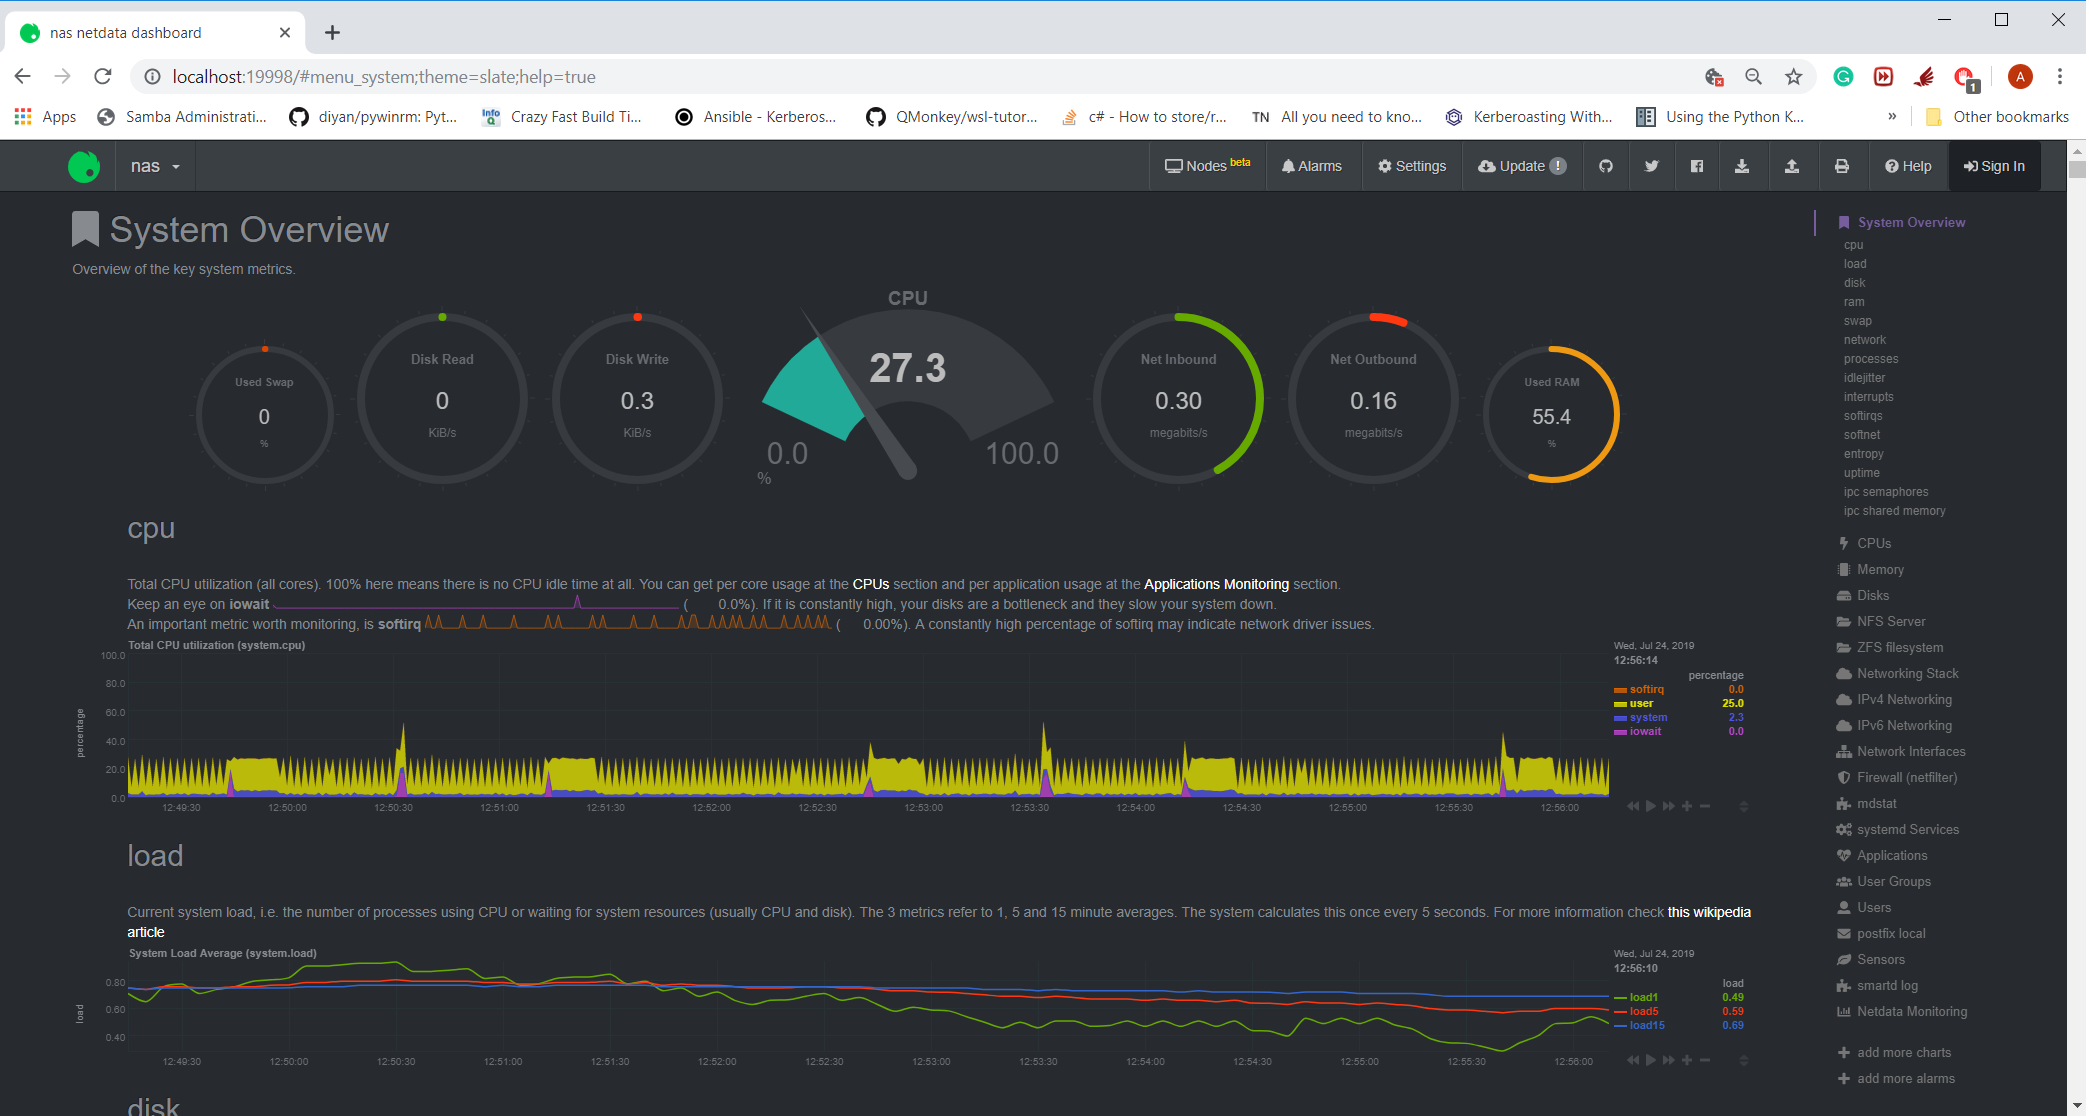2089x1116 pixels.
Task: Open the nas node dropdown
Action: [154, 166]
